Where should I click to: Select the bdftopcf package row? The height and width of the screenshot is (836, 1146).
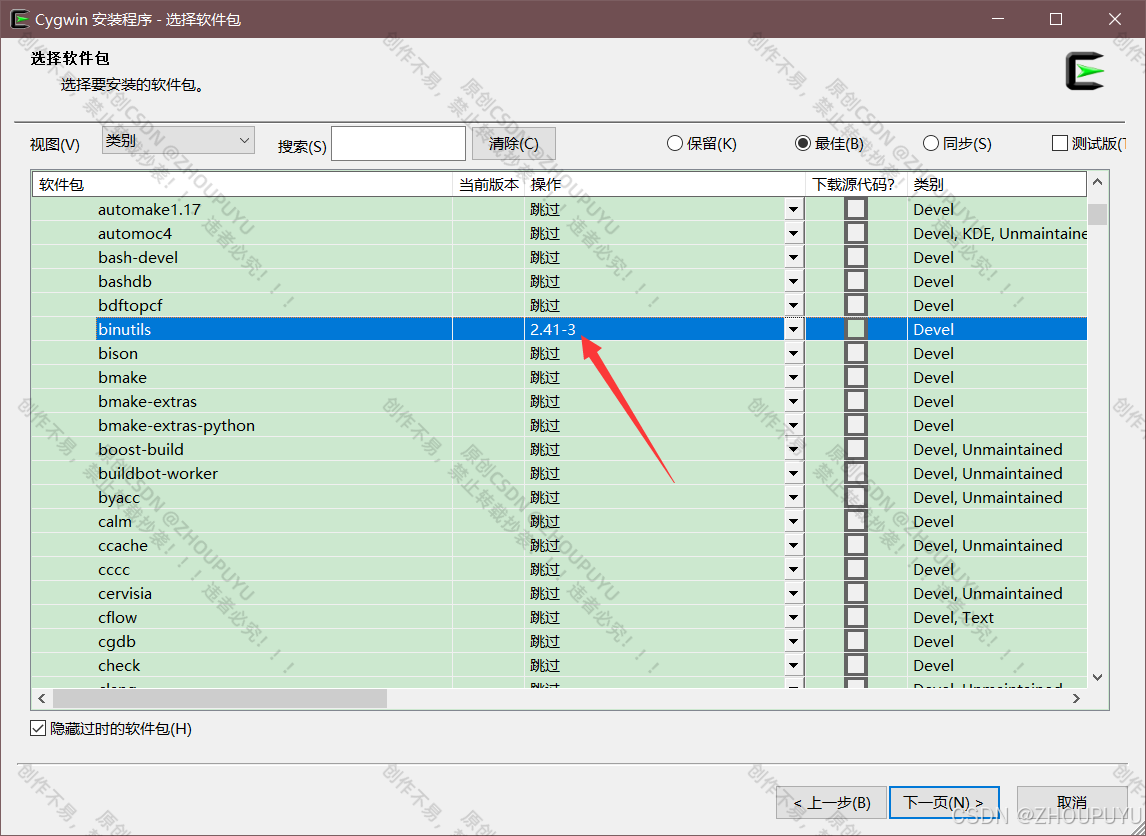click(559, 305)
